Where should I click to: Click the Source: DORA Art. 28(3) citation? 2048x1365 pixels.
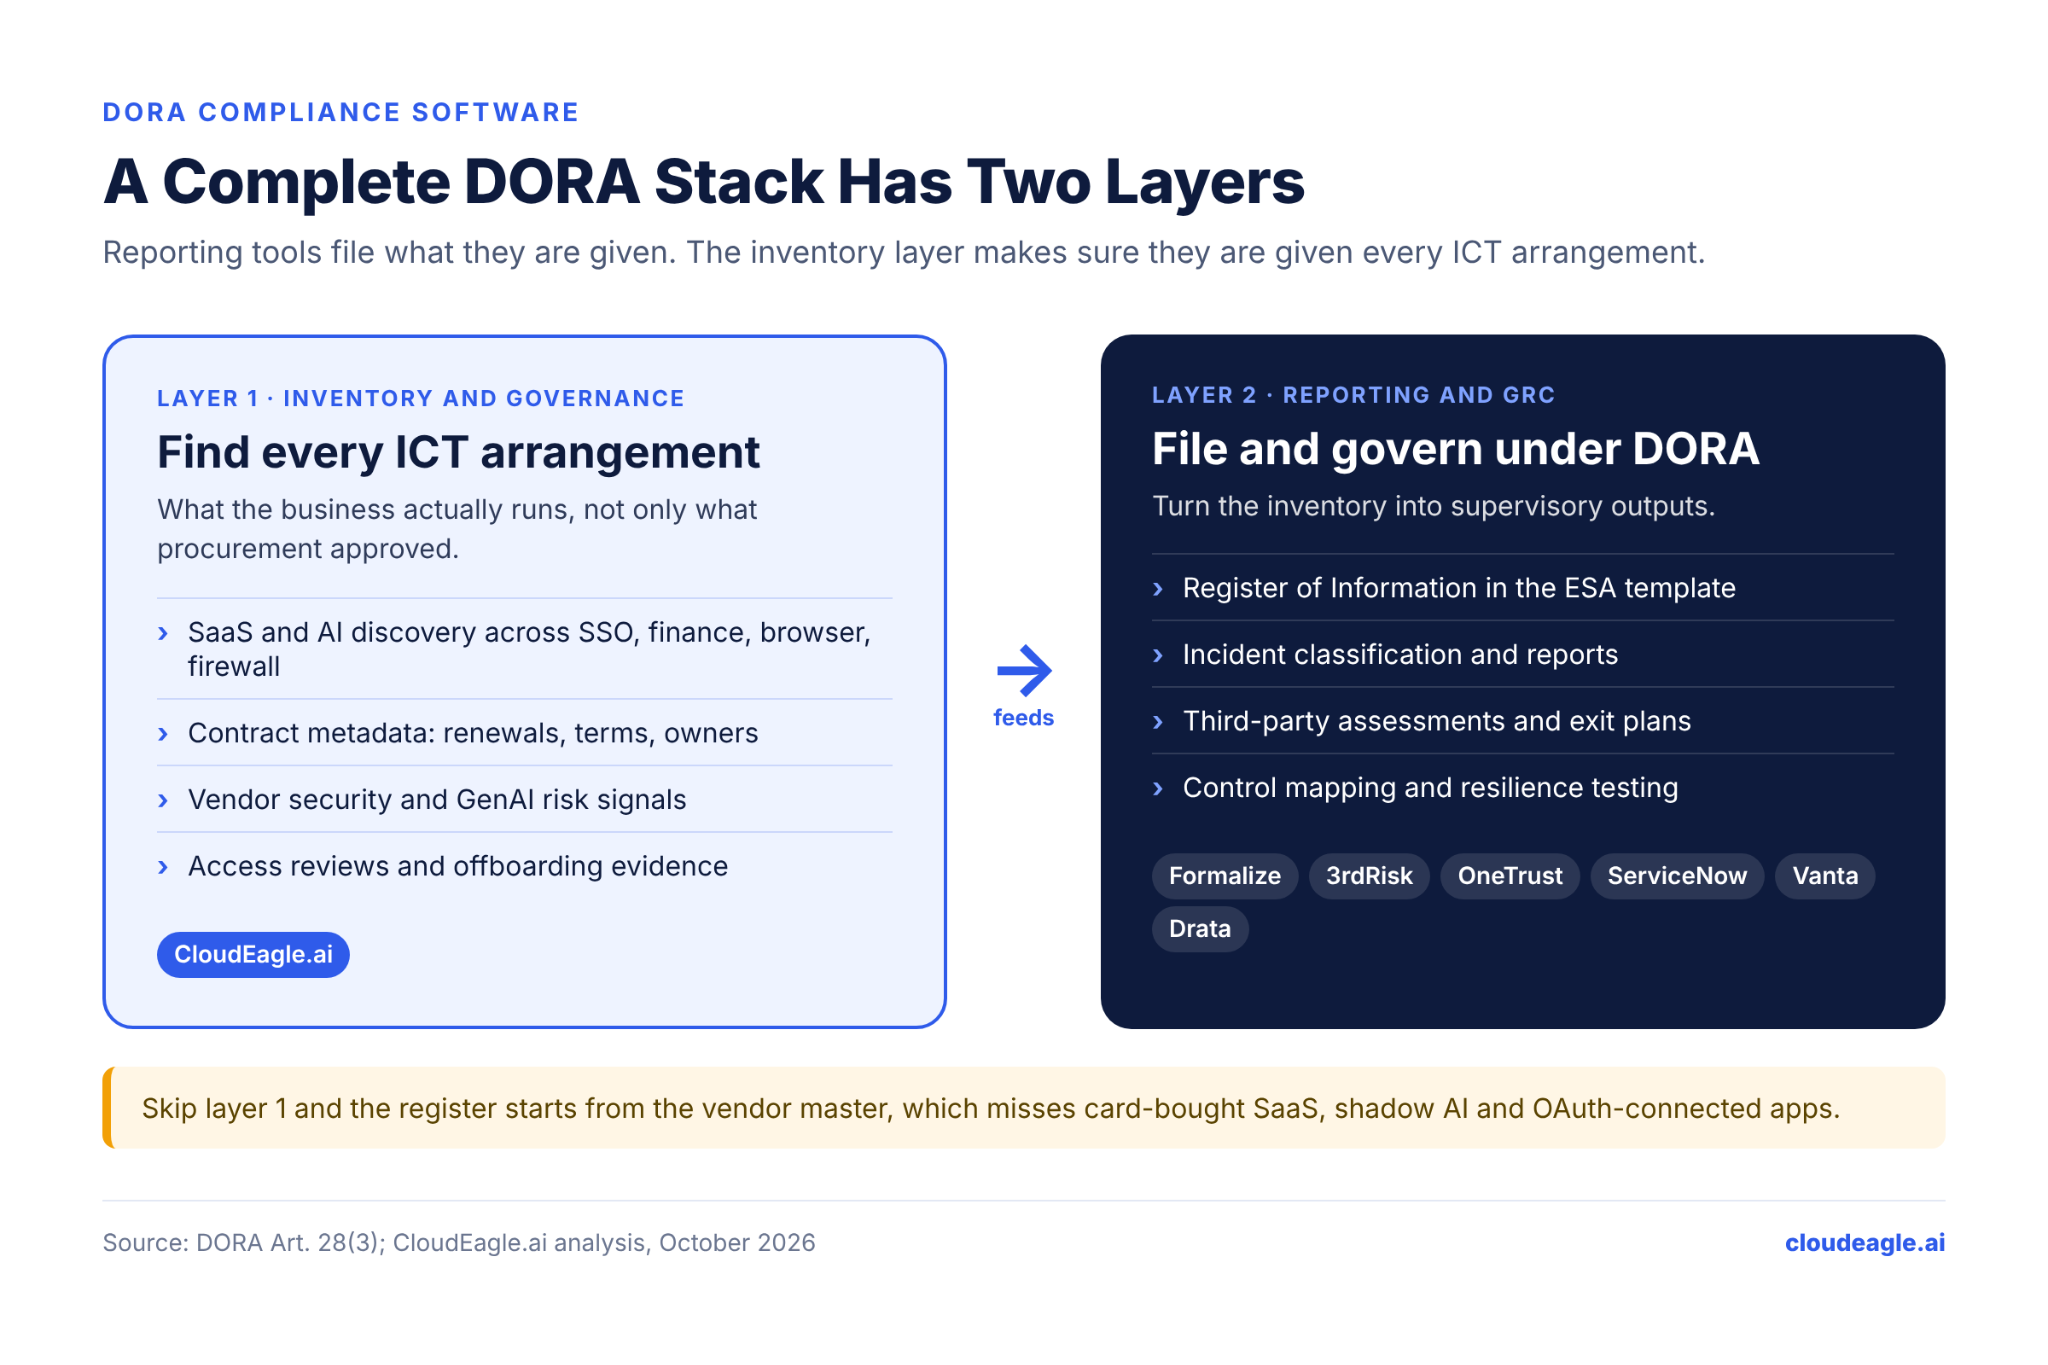459,1243
